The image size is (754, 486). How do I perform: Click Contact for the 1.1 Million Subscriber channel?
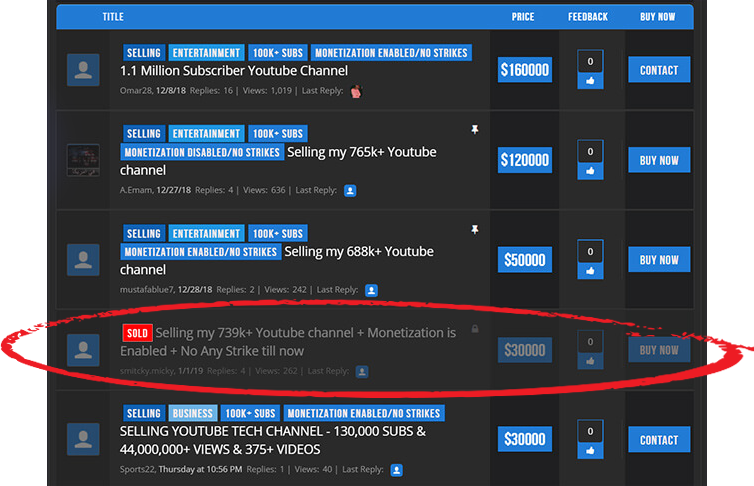(x=659, y=70)
